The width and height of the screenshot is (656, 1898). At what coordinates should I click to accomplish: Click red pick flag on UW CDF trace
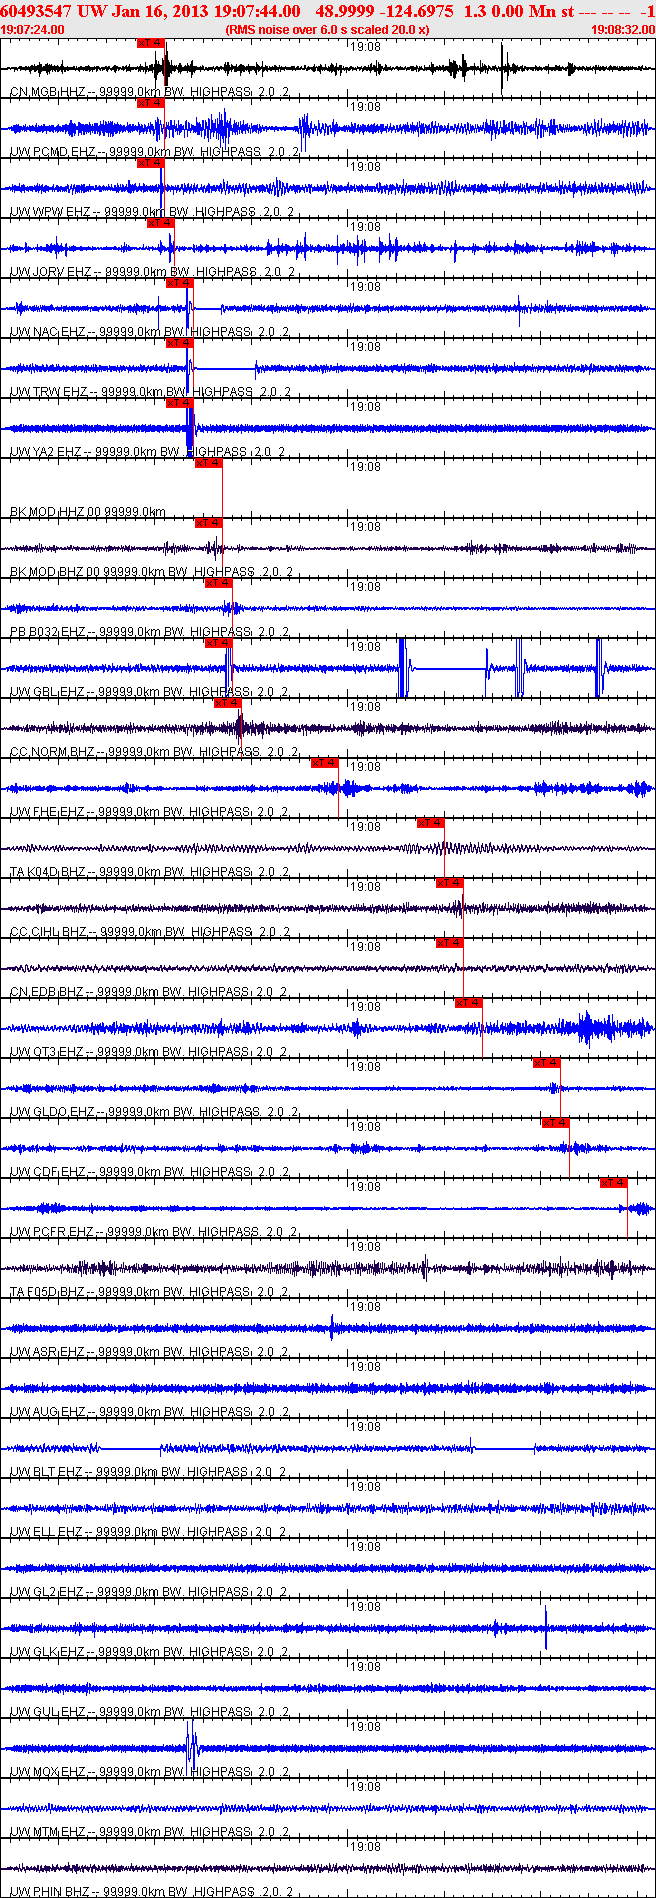pyautogui.click(x=556, y=1123)
